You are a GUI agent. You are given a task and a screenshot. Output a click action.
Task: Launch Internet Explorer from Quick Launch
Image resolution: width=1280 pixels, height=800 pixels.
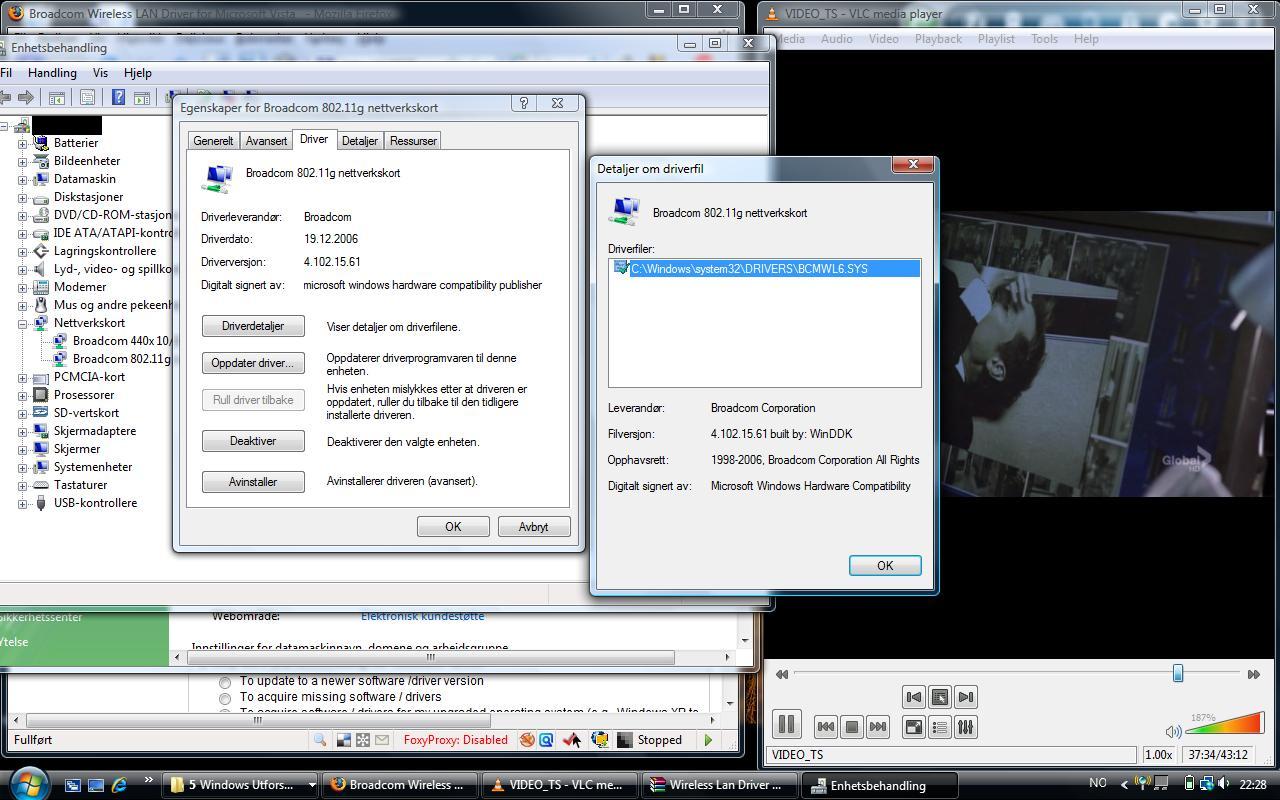click(x=120, y=785)
